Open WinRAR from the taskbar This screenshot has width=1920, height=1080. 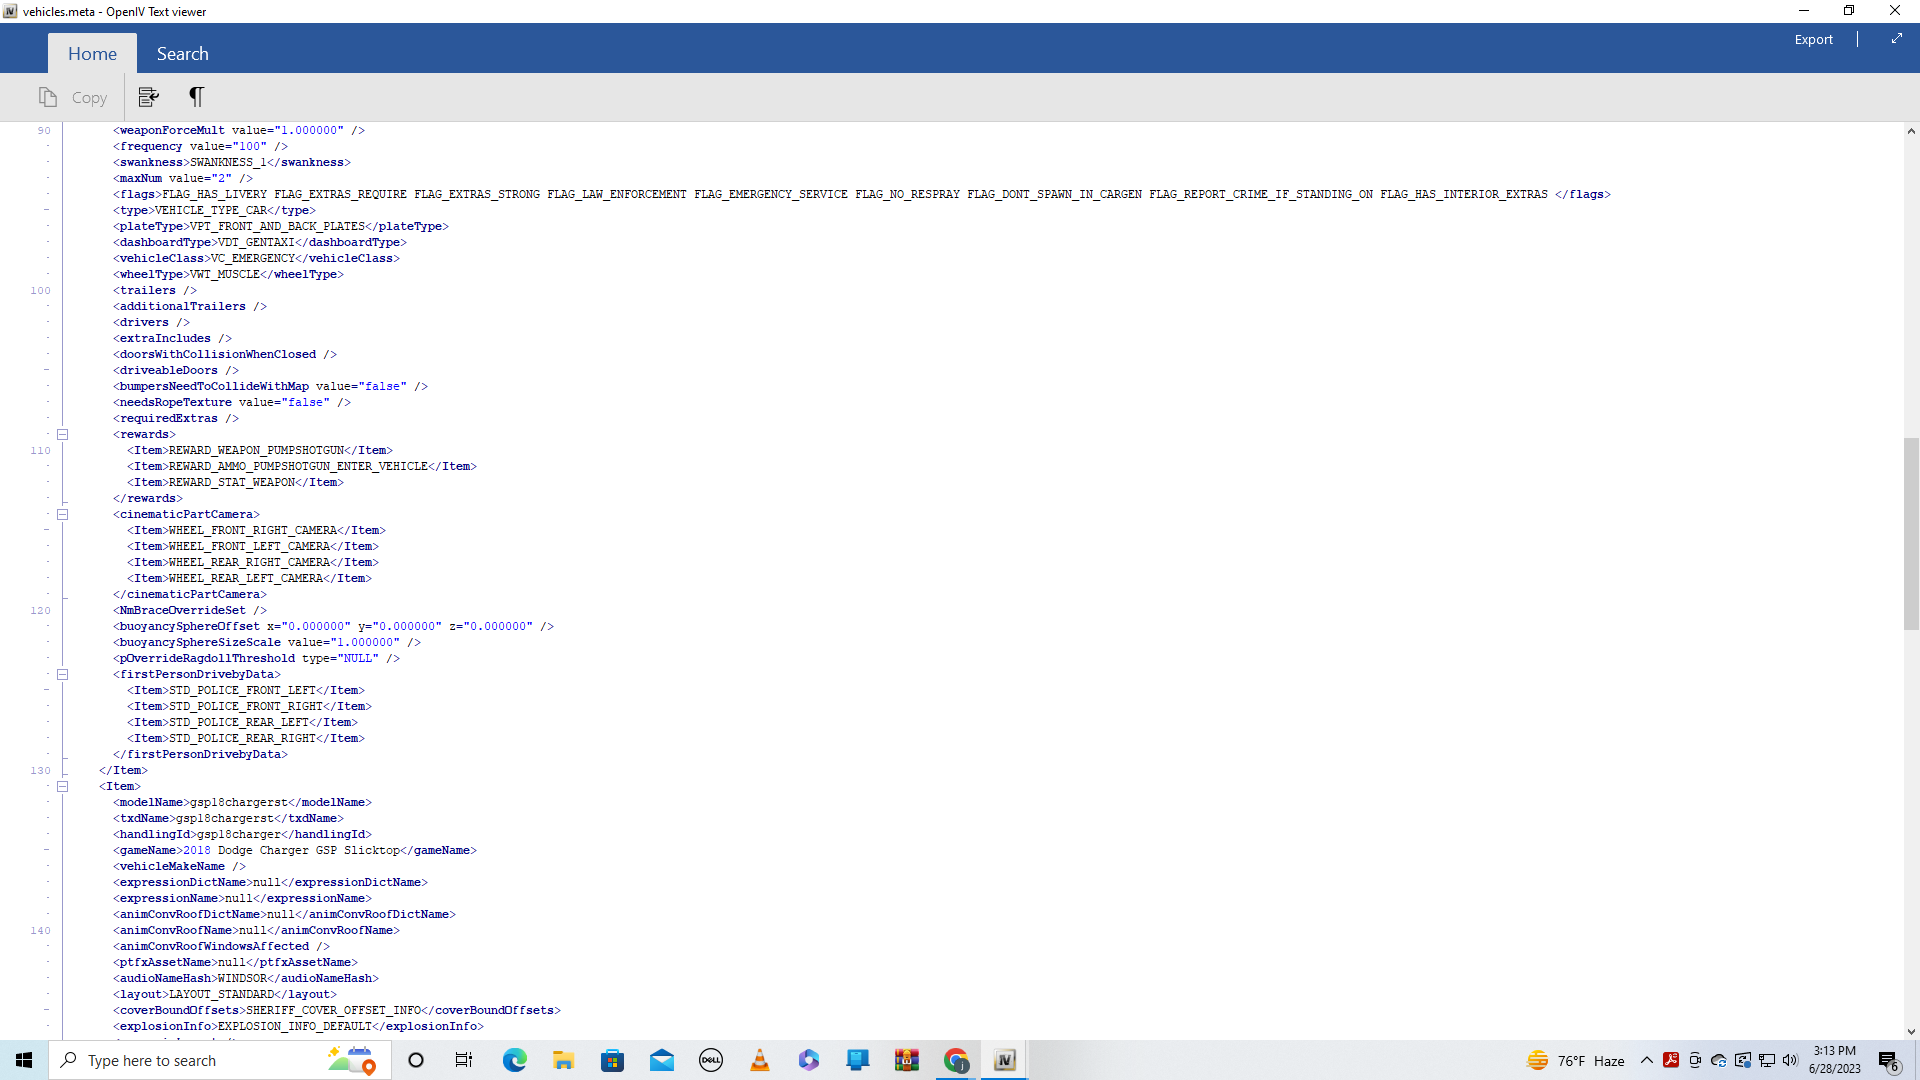point(907,1060)
